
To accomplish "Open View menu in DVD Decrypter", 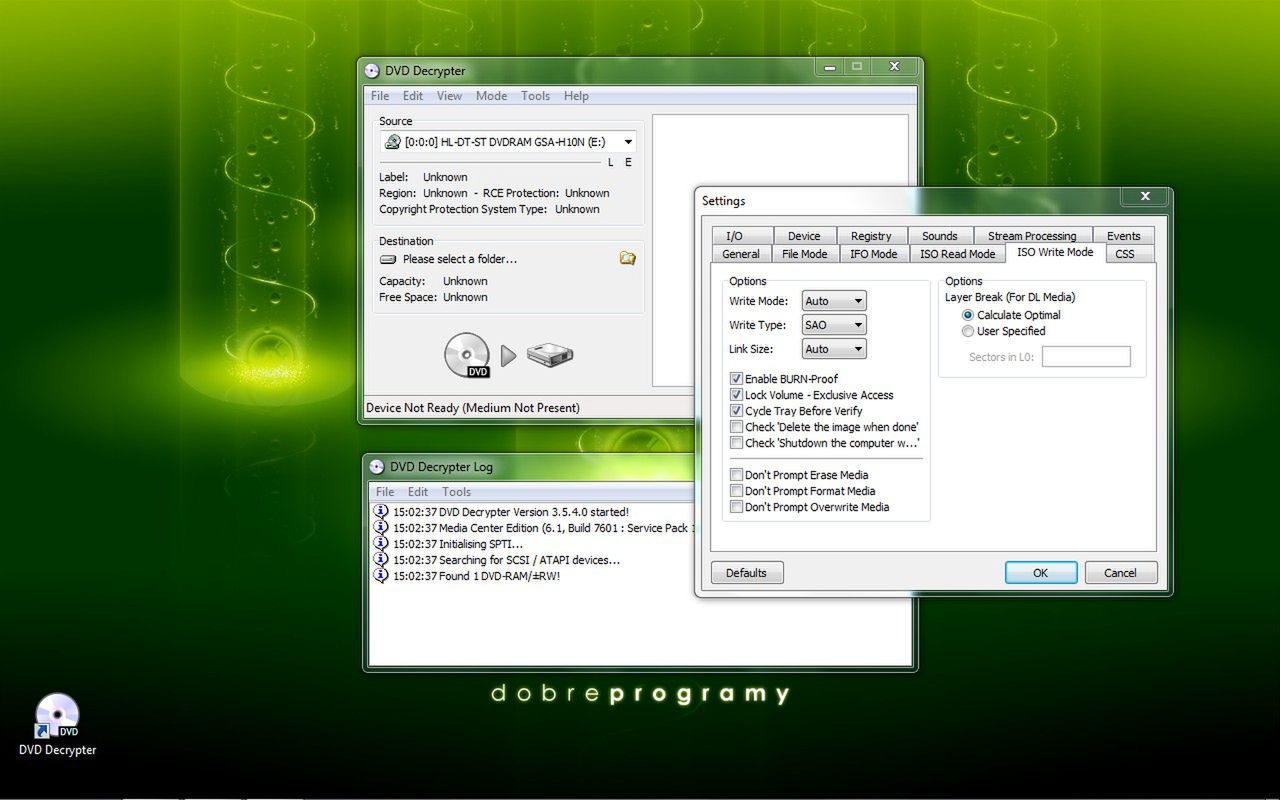I will (449, 96).
